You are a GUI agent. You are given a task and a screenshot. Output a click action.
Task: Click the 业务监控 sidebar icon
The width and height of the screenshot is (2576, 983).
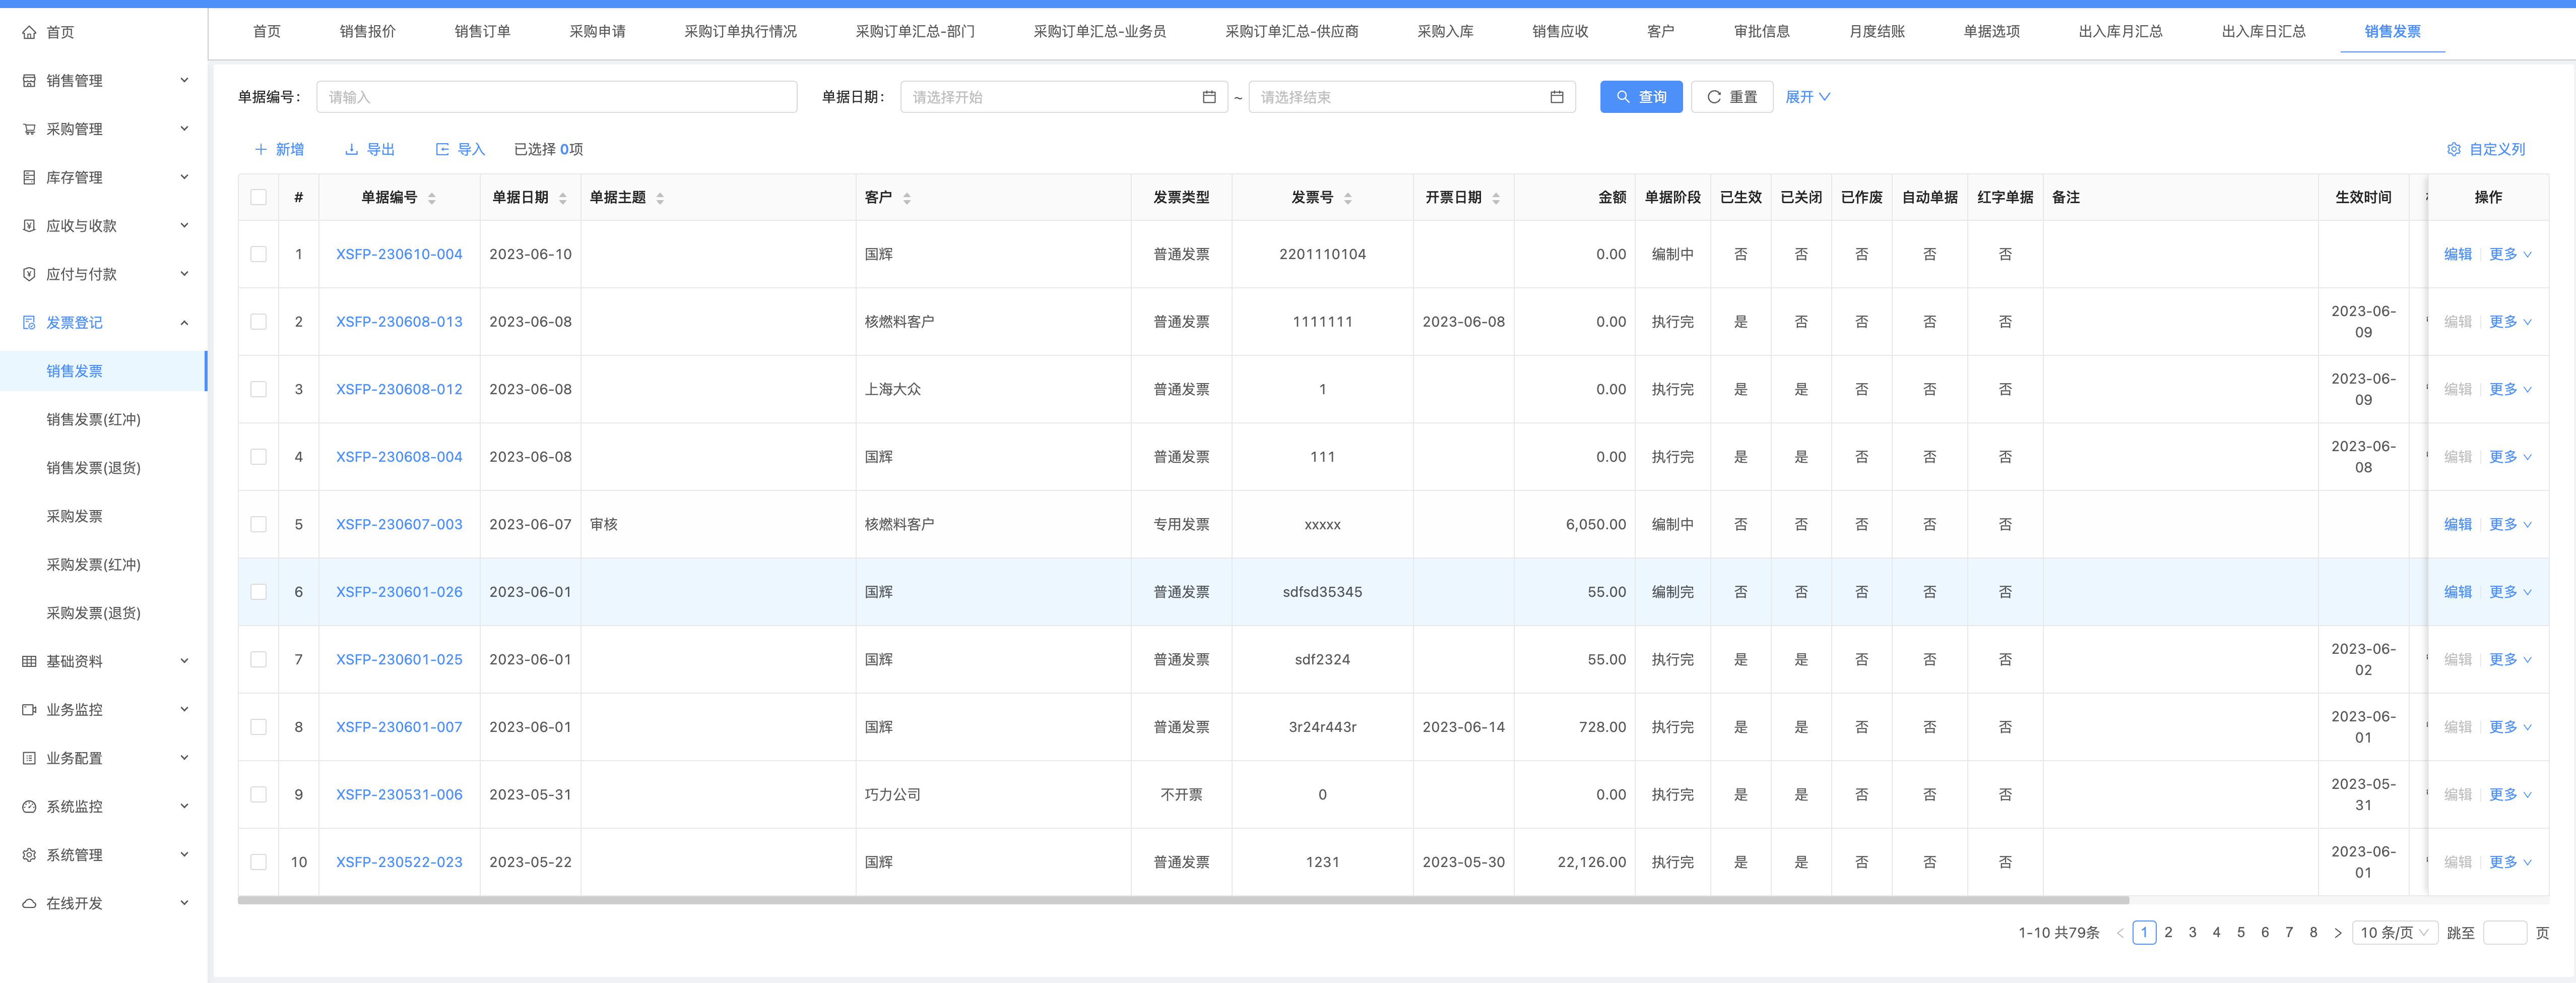[x=29, y=710]
